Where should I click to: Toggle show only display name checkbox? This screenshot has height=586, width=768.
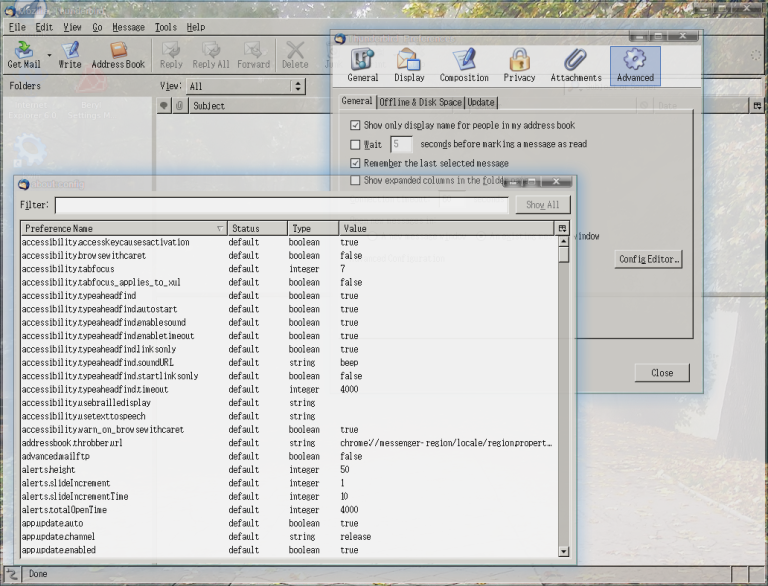pos(355,126)
